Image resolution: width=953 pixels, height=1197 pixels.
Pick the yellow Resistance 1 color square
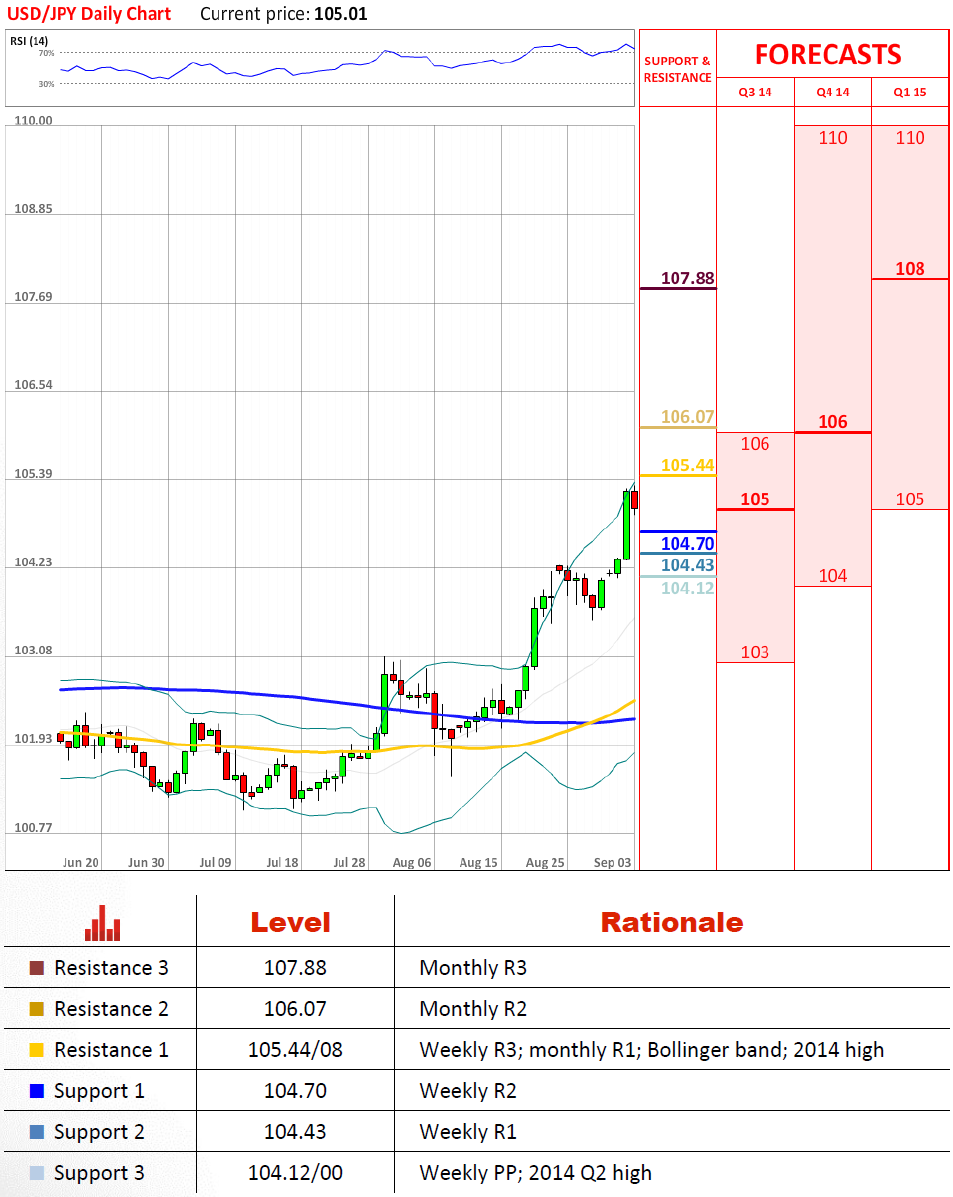click(x=37, y=1050)
